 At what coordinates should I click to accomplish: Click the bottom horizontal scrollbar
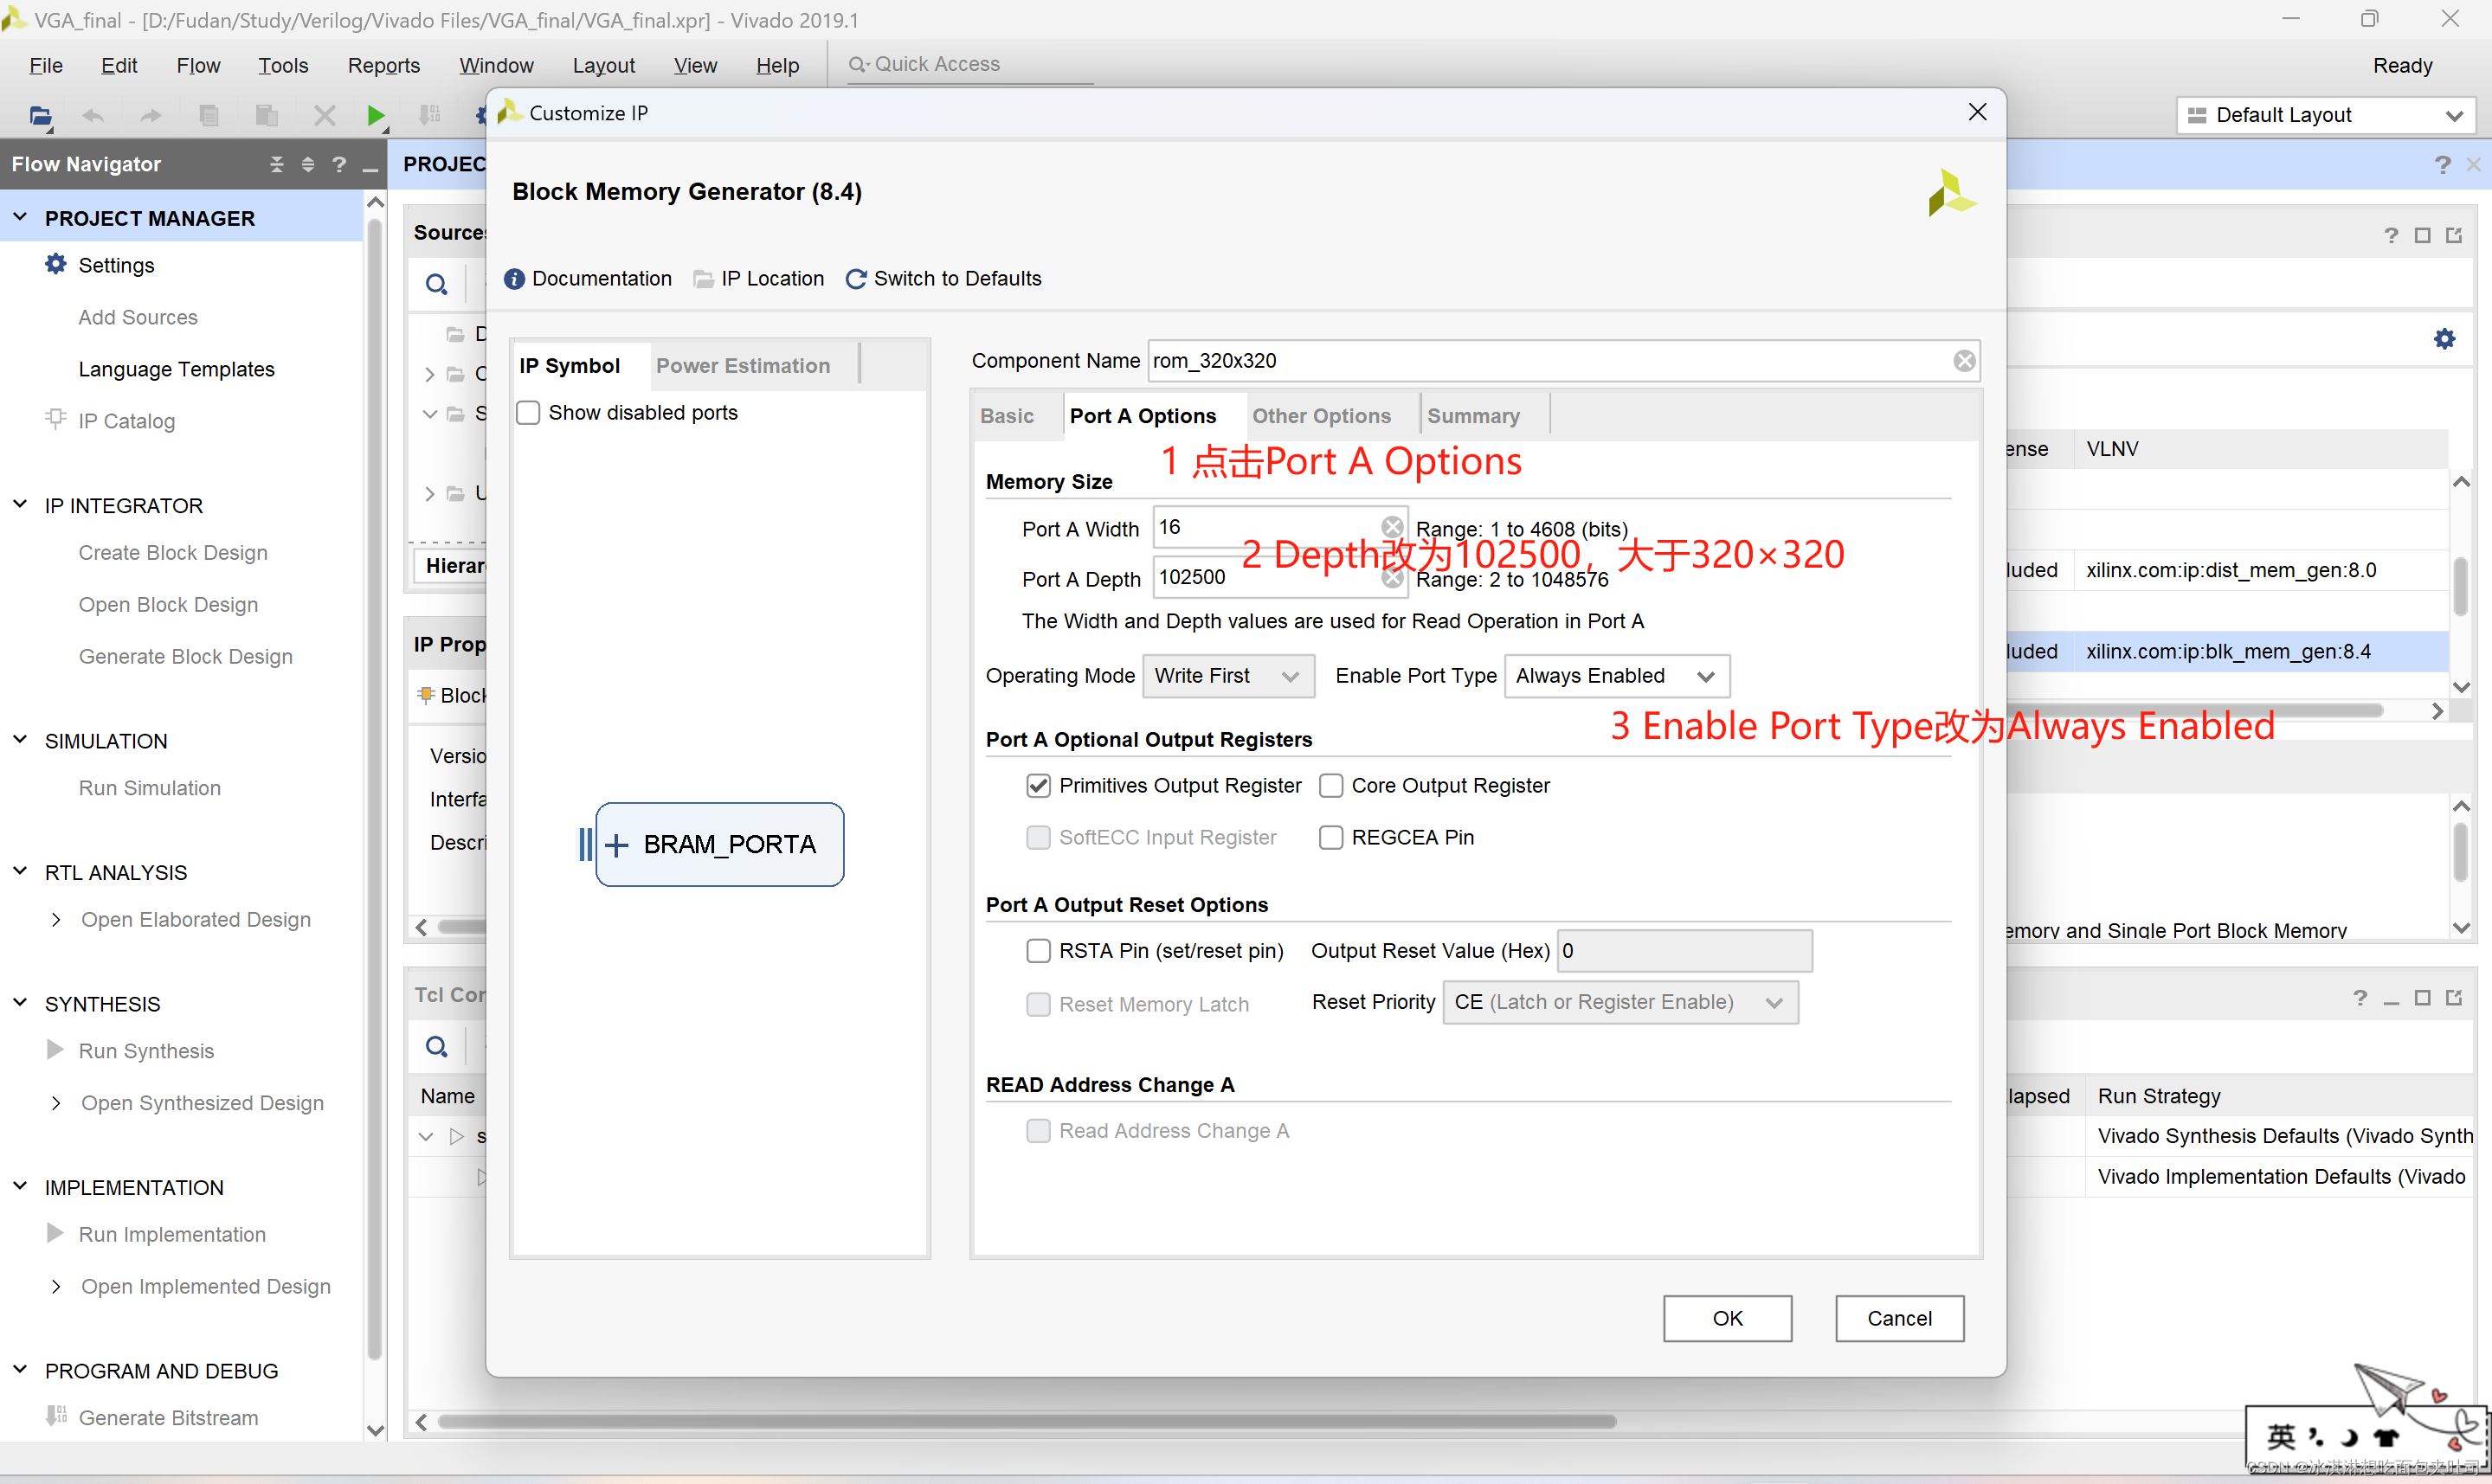[x=1026, y=1421]
